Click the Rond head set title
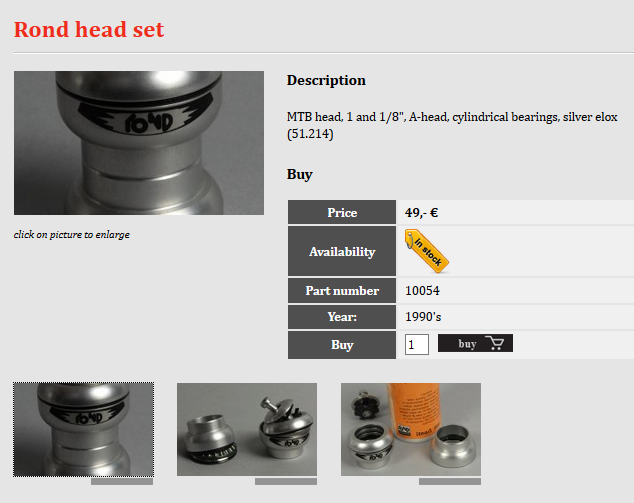The image size is (634, 503). click(x=89, y=30)
